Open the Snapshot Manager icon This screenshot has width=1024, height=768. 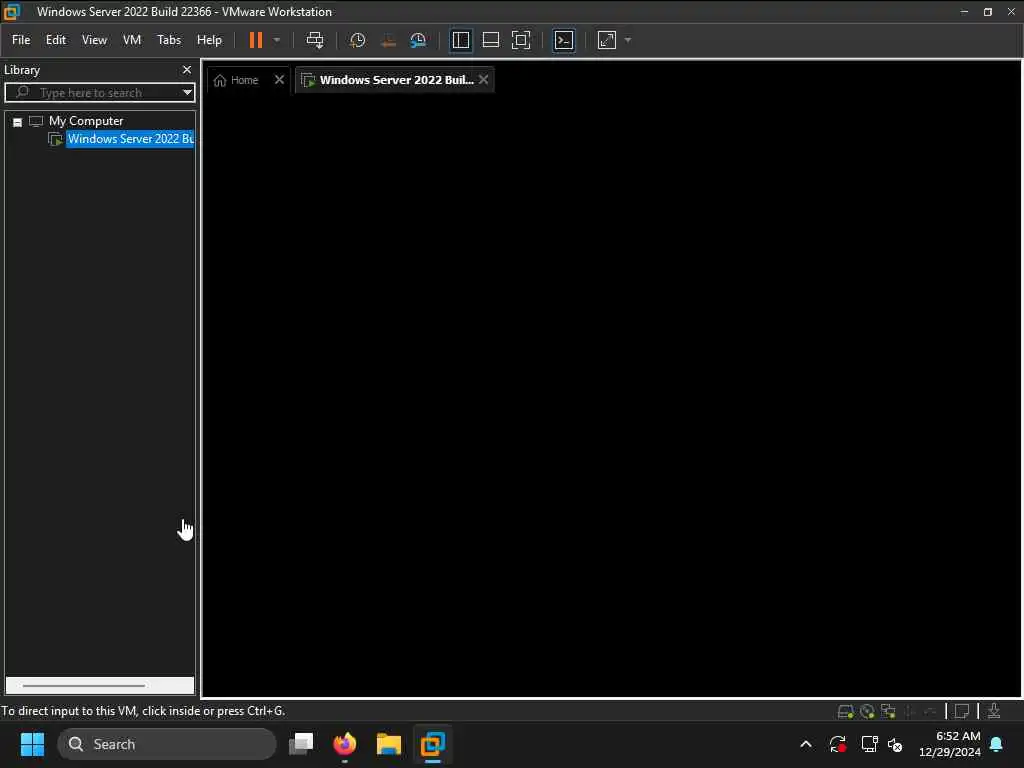418,40
